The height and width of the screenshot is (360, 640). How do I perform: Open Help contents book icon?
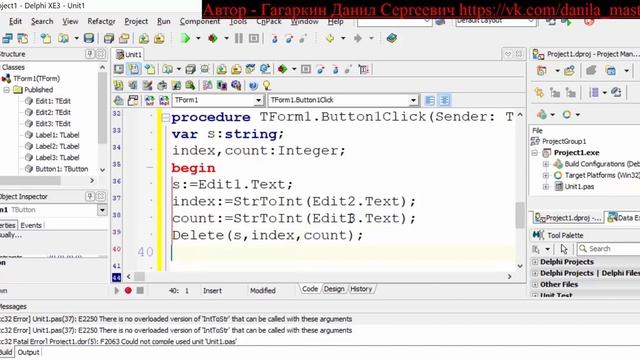pos(391,39)
